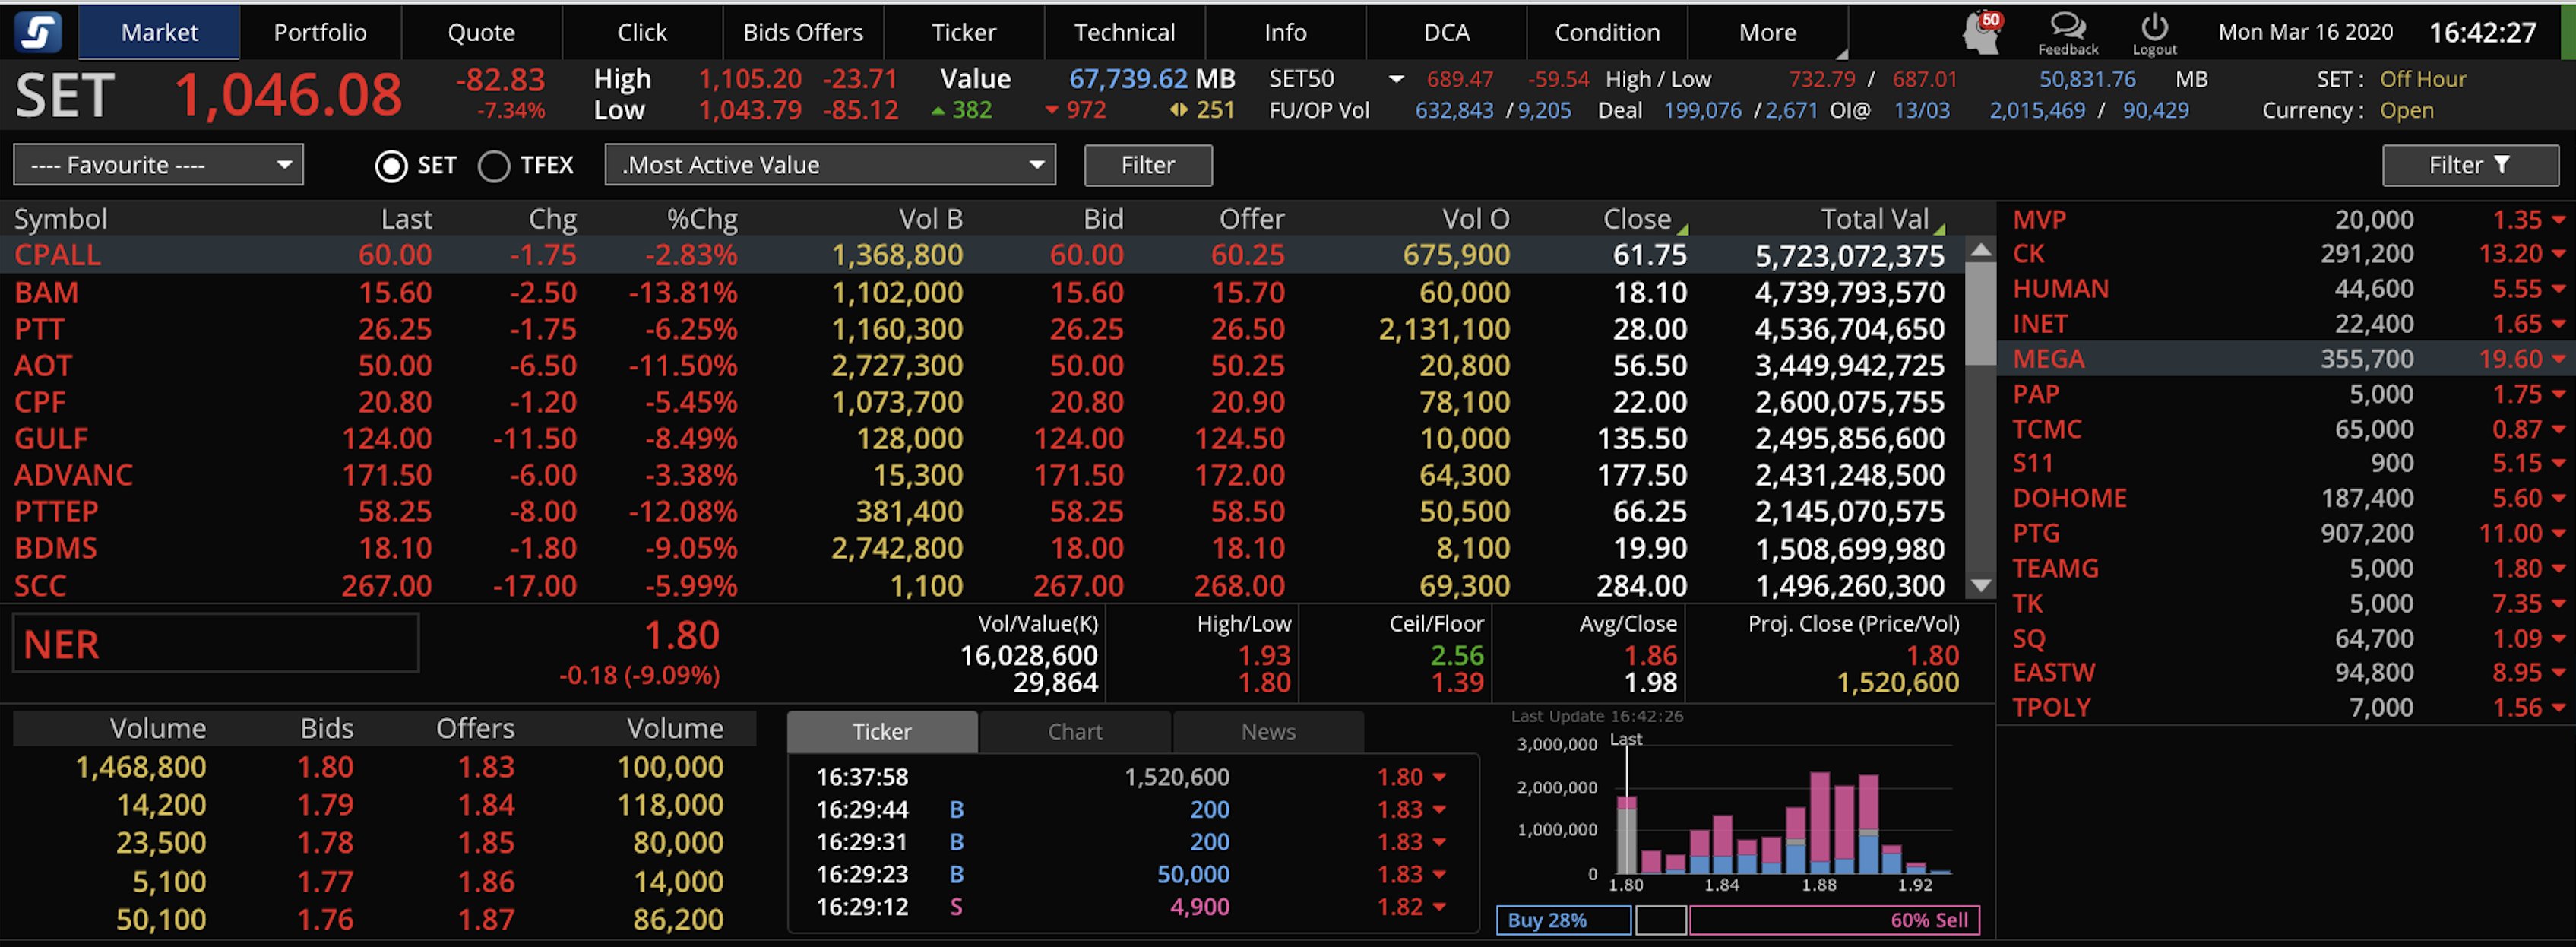
Task: Click the Symbol column header
Action: coord(60,219)
